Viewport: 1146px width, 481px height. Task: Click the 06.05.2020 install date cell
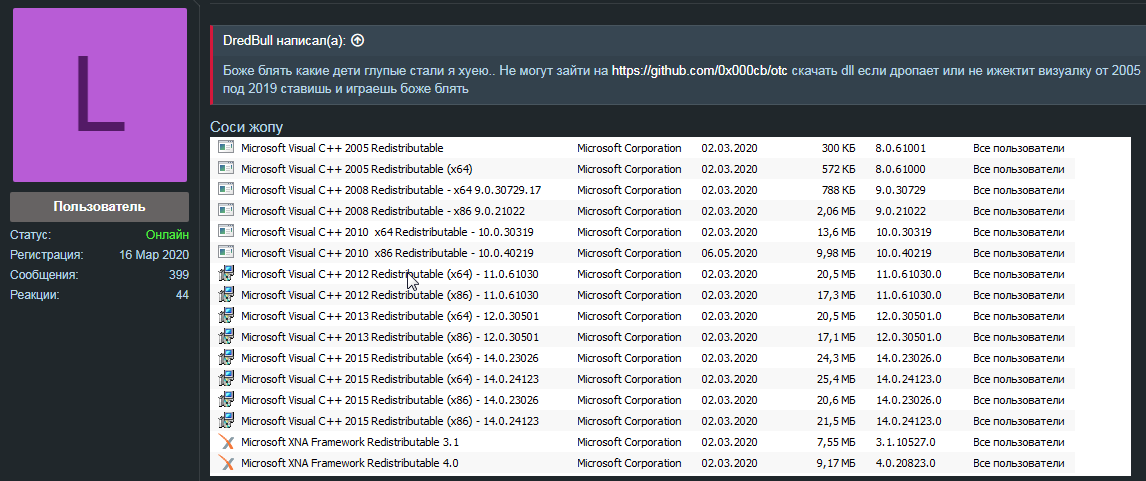click(x=729, y=253)
